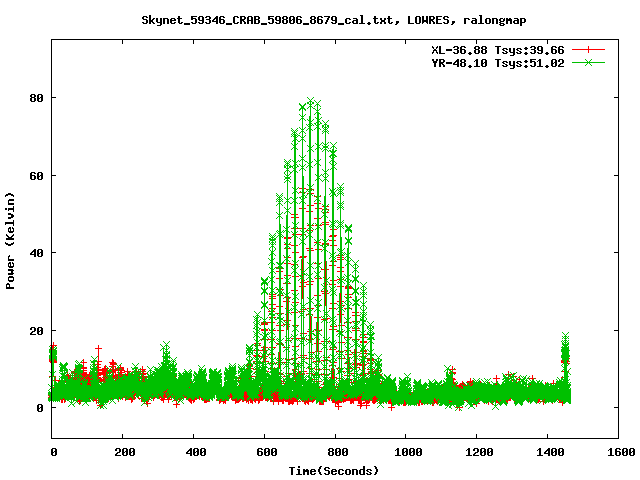Click the y-axis tick label 60
The width and height of the screenshot is (640, 480).
point(36,176)
